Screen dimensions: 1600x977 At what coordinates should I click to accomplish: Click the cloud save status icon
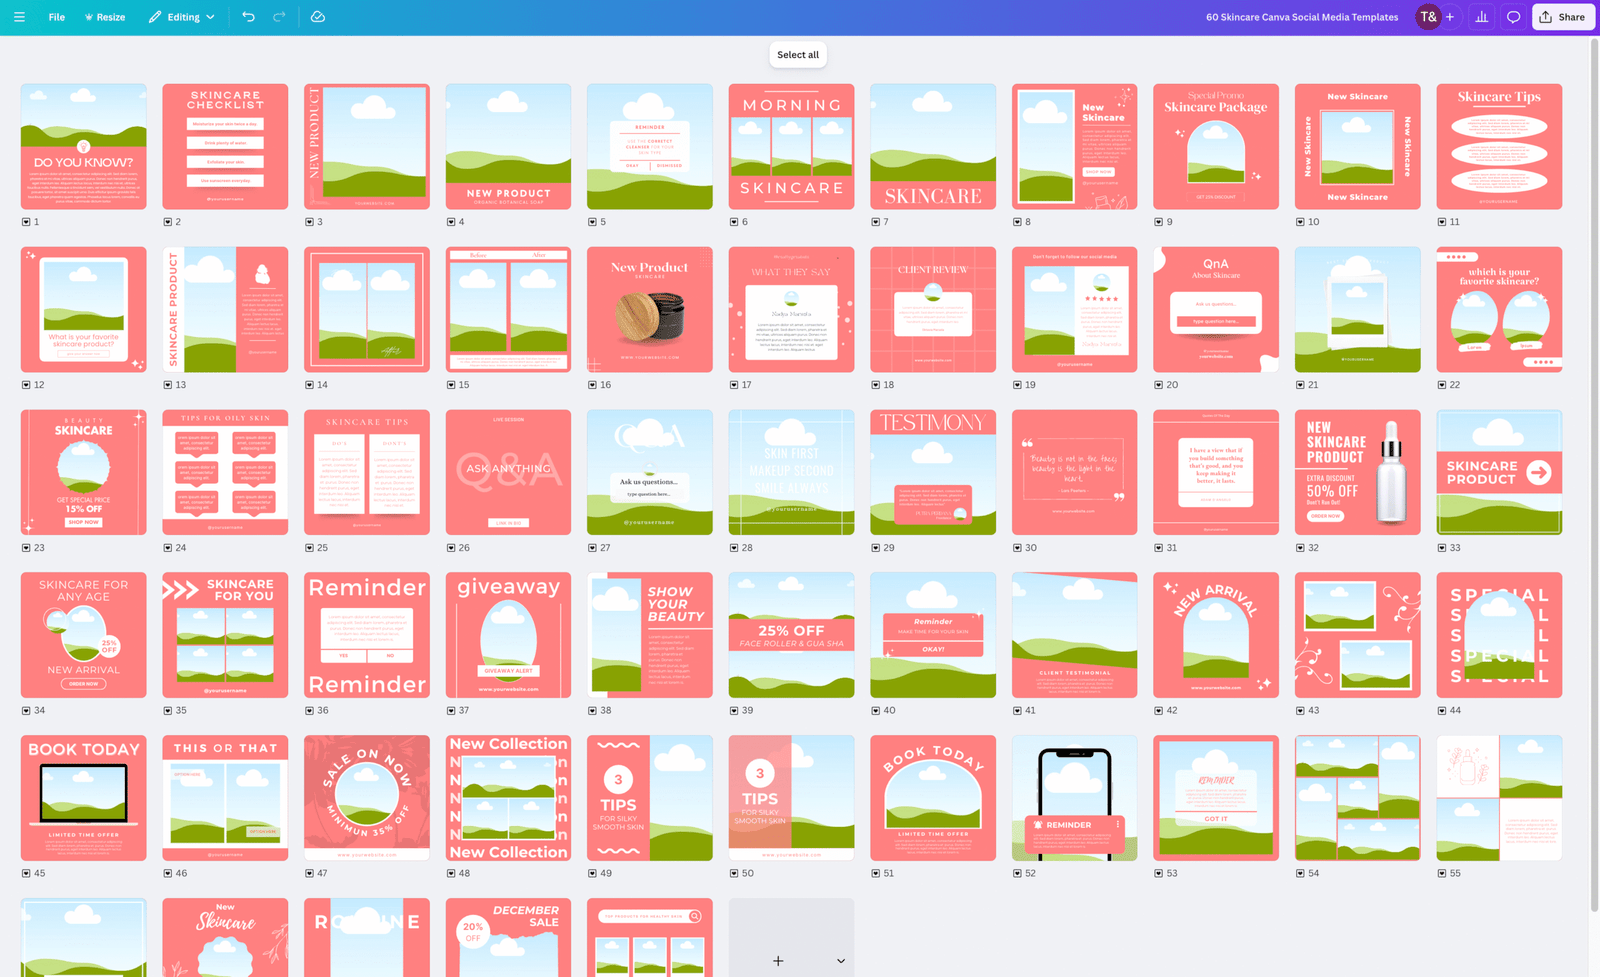pos(318,17)
